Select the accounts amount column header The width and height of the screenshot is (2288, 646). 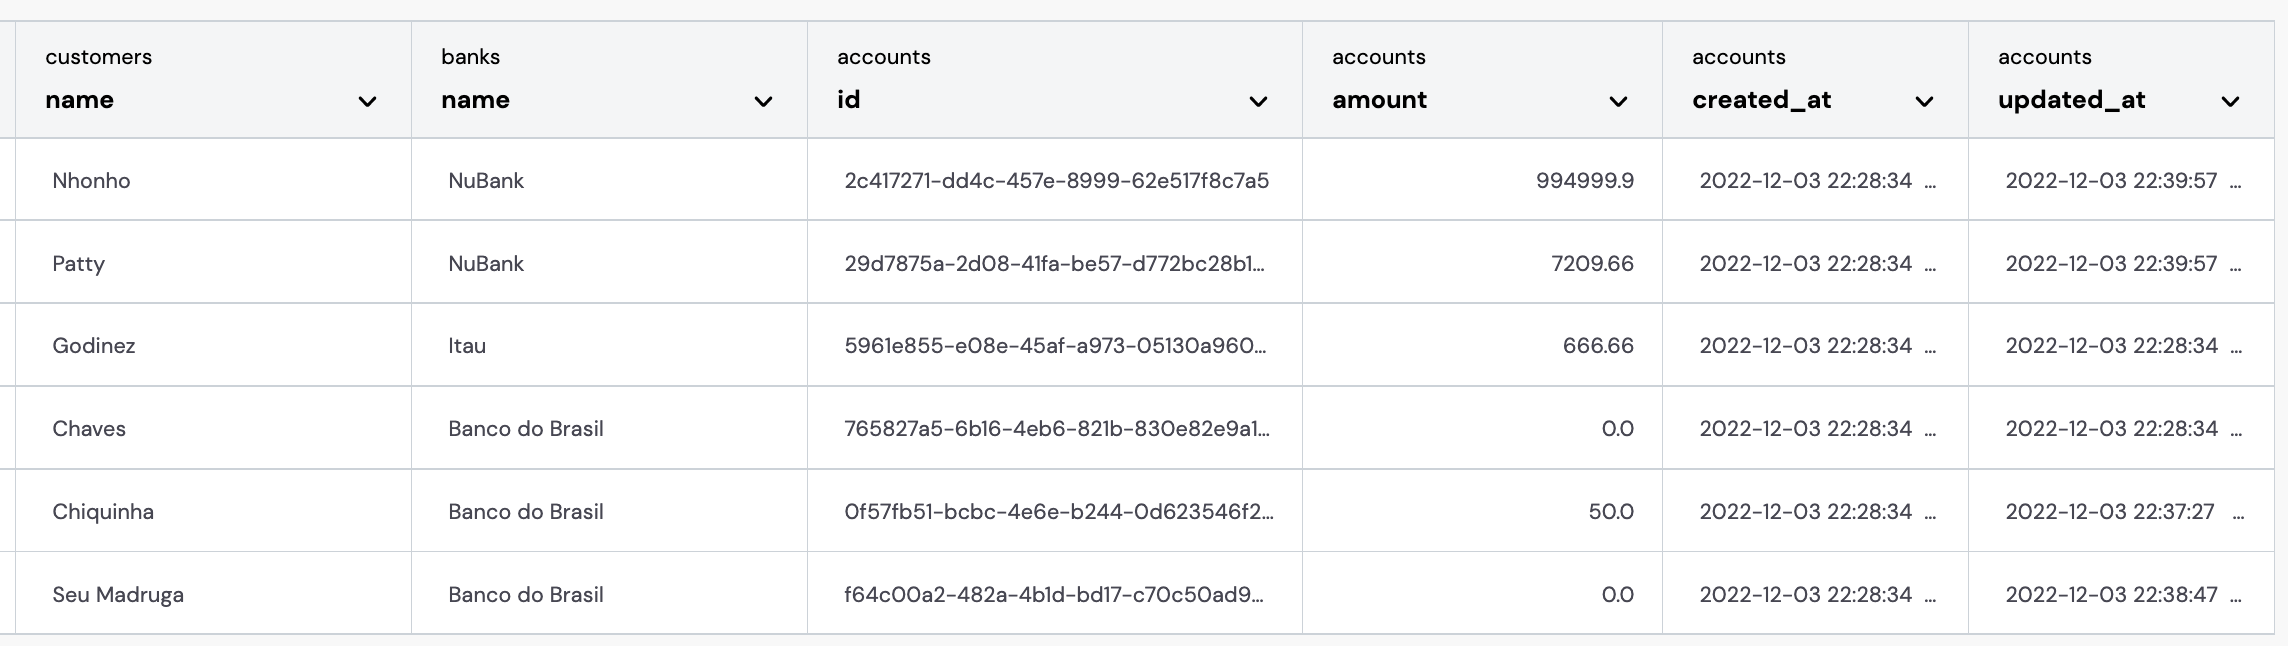pyautogui.click(x=1380, y=100)
